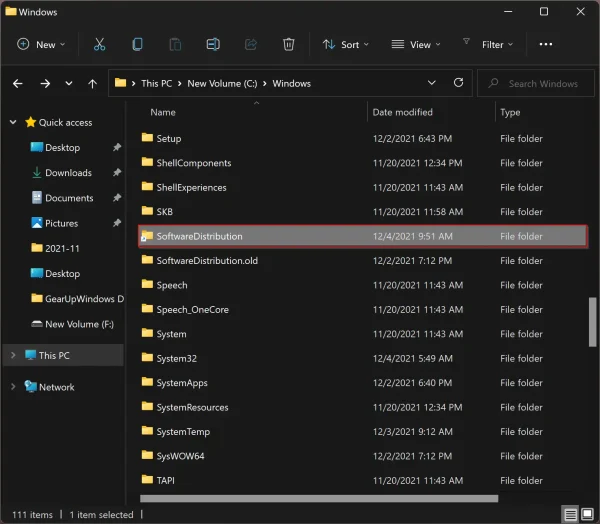Click the Windows breadcrumb segment
The image size is (600, 524).
[x=292, y=83]
